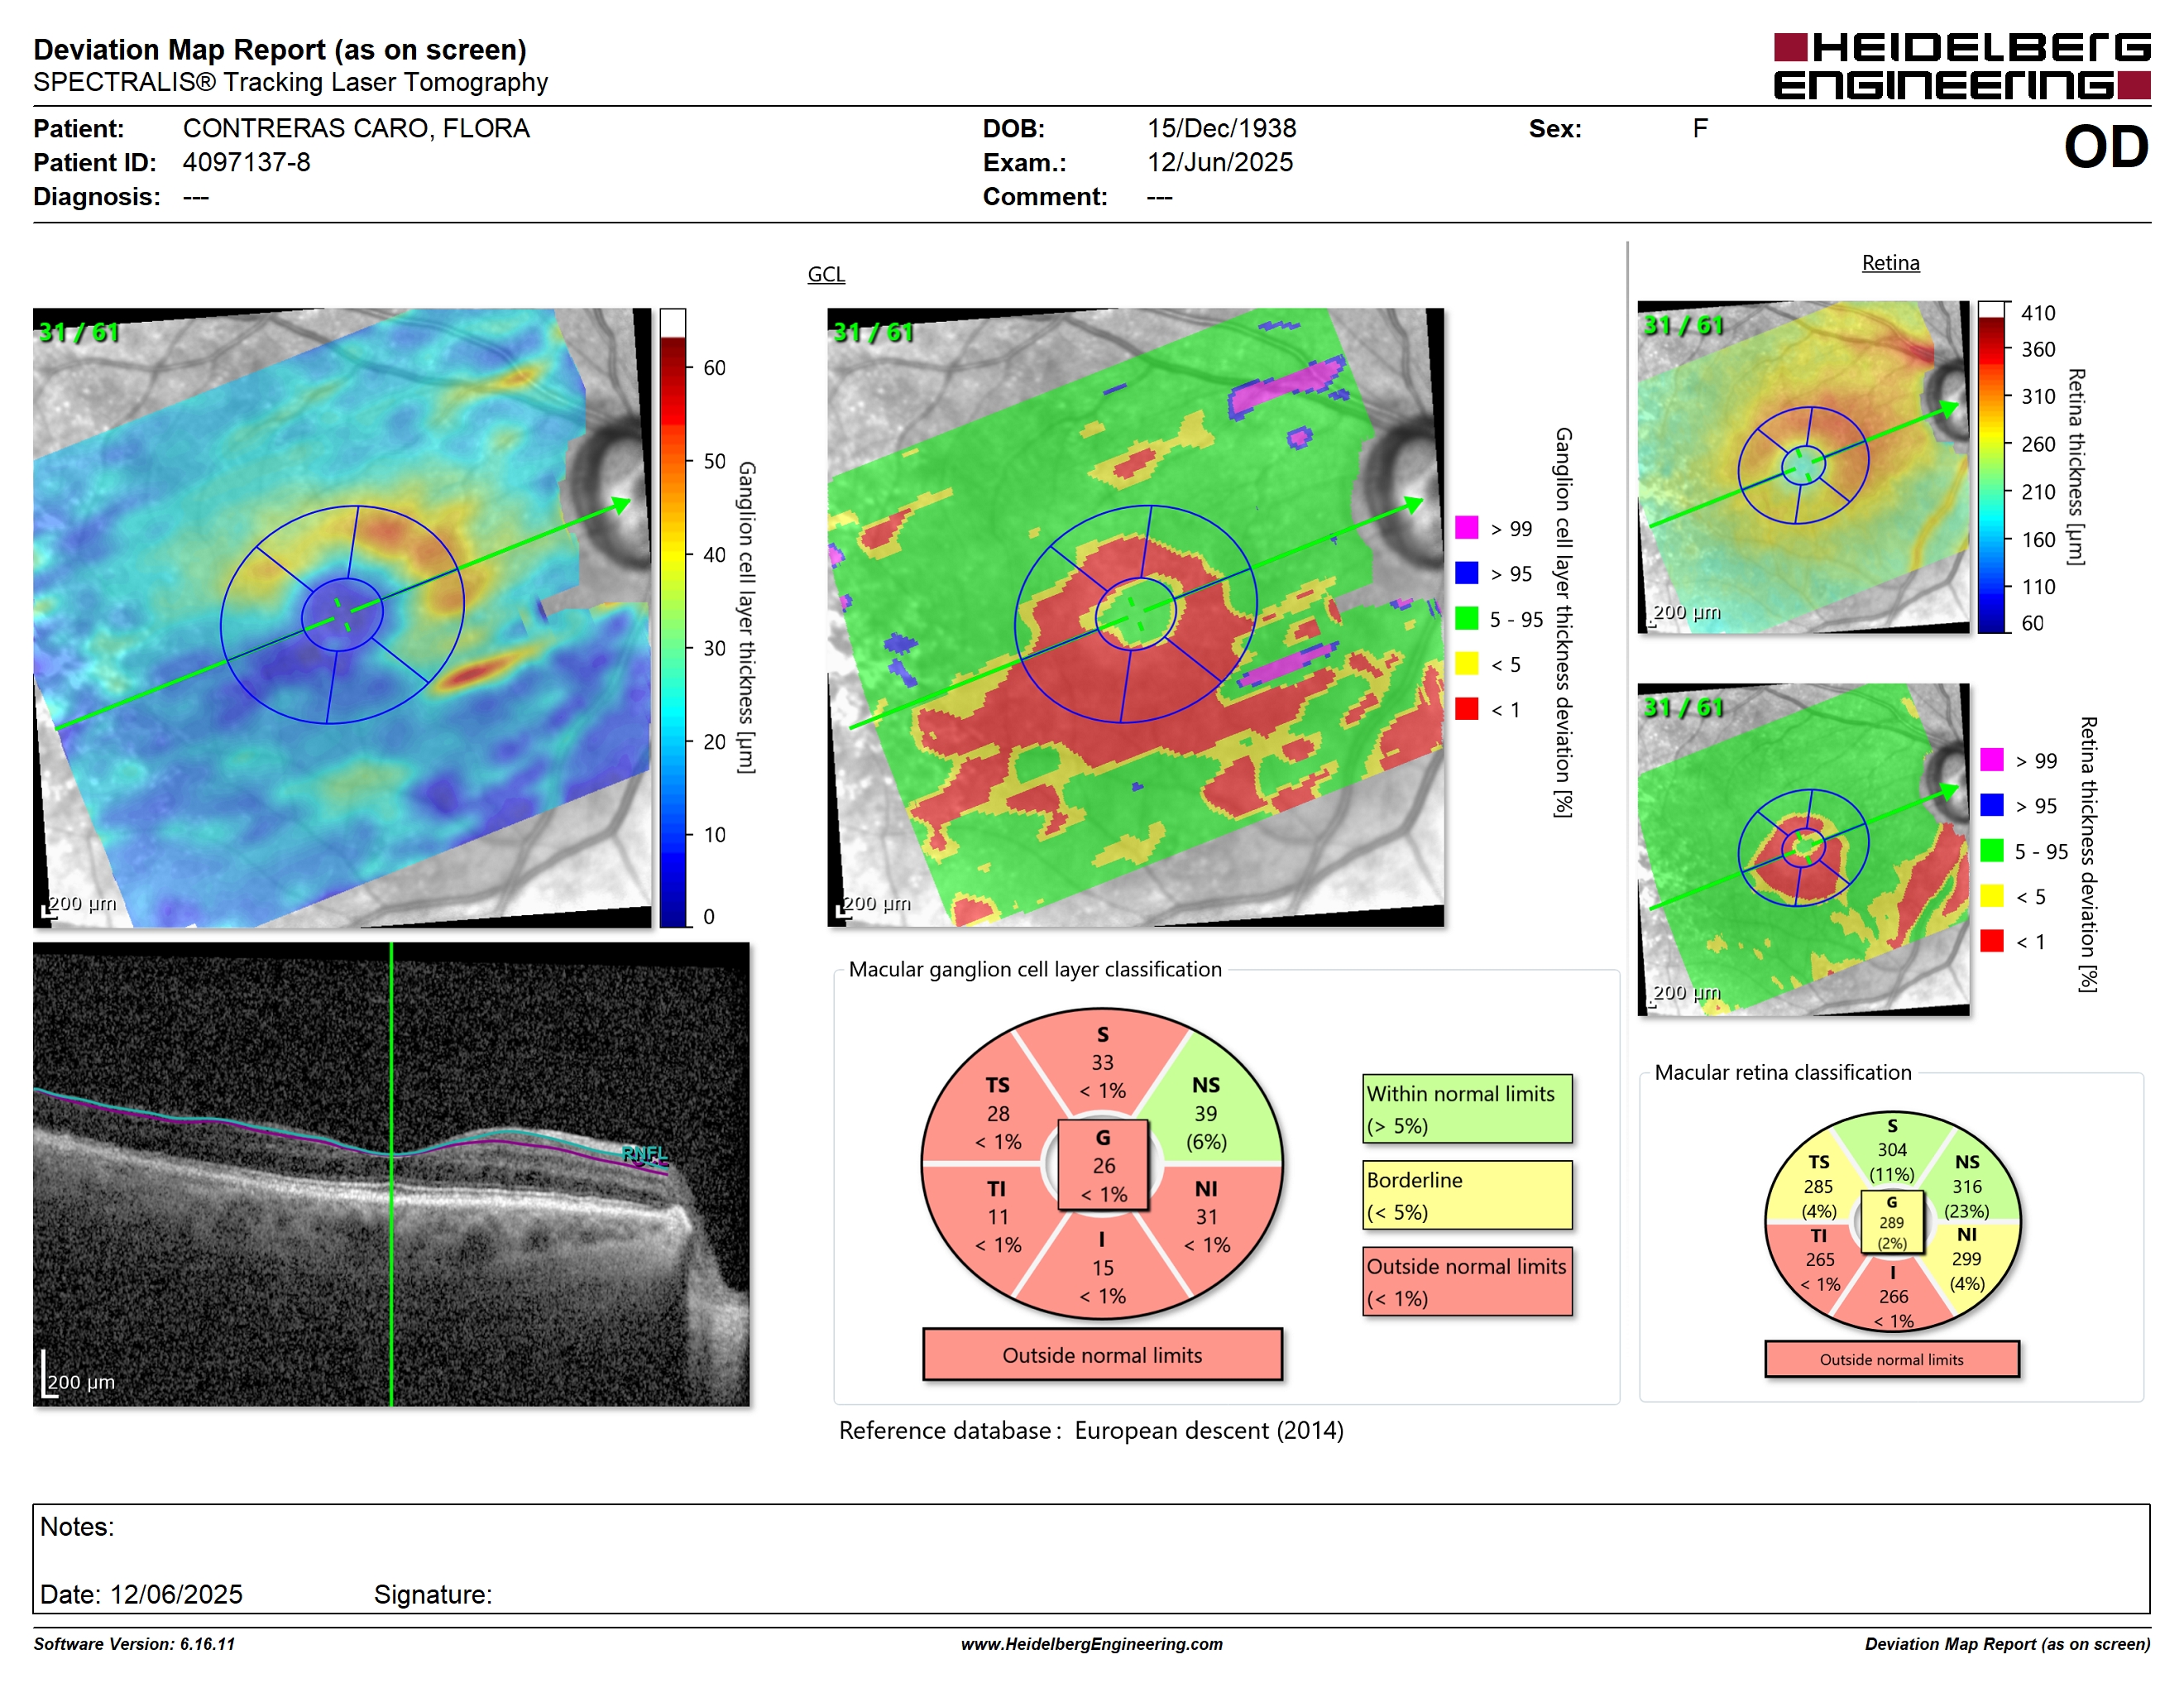Click the green scan position line on B-scan

coord(391,1174)
